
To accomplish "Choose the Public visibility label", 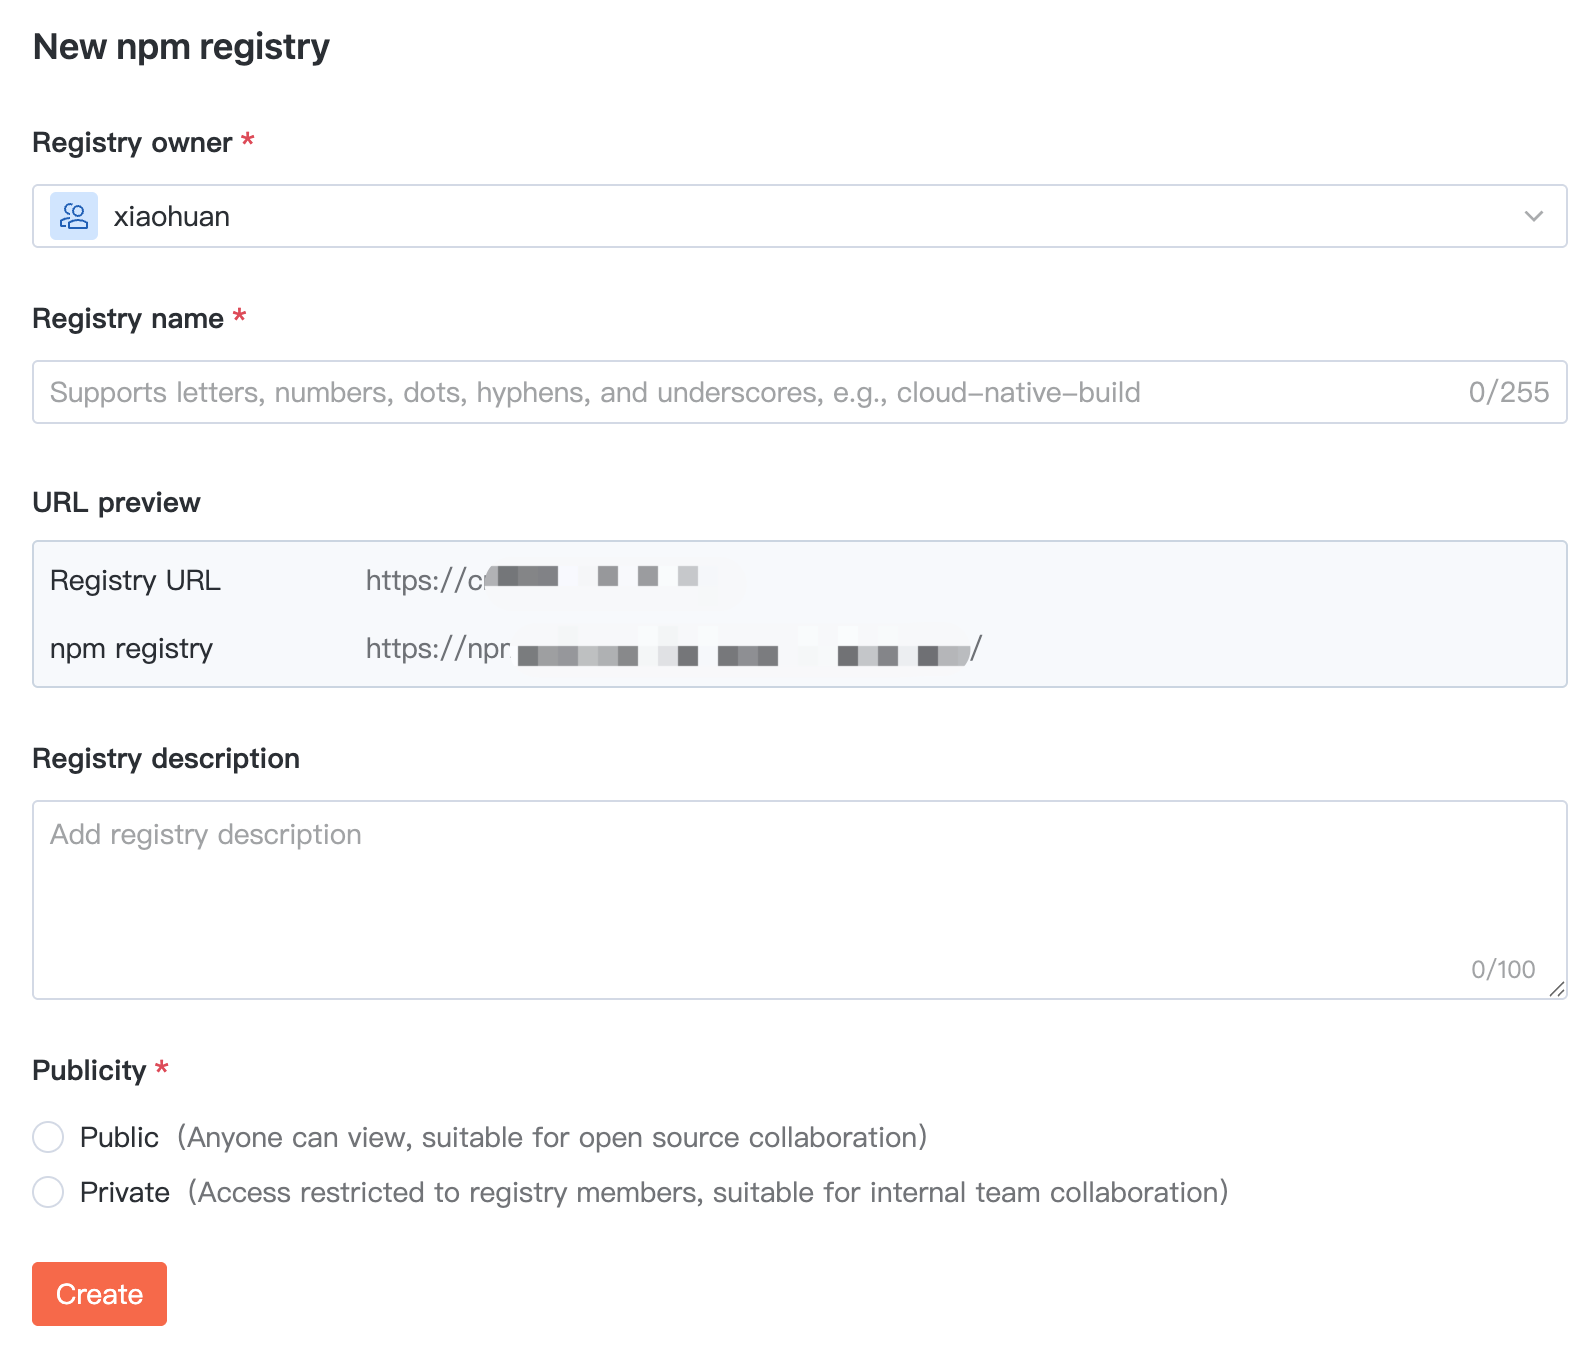I will 119,1137.
